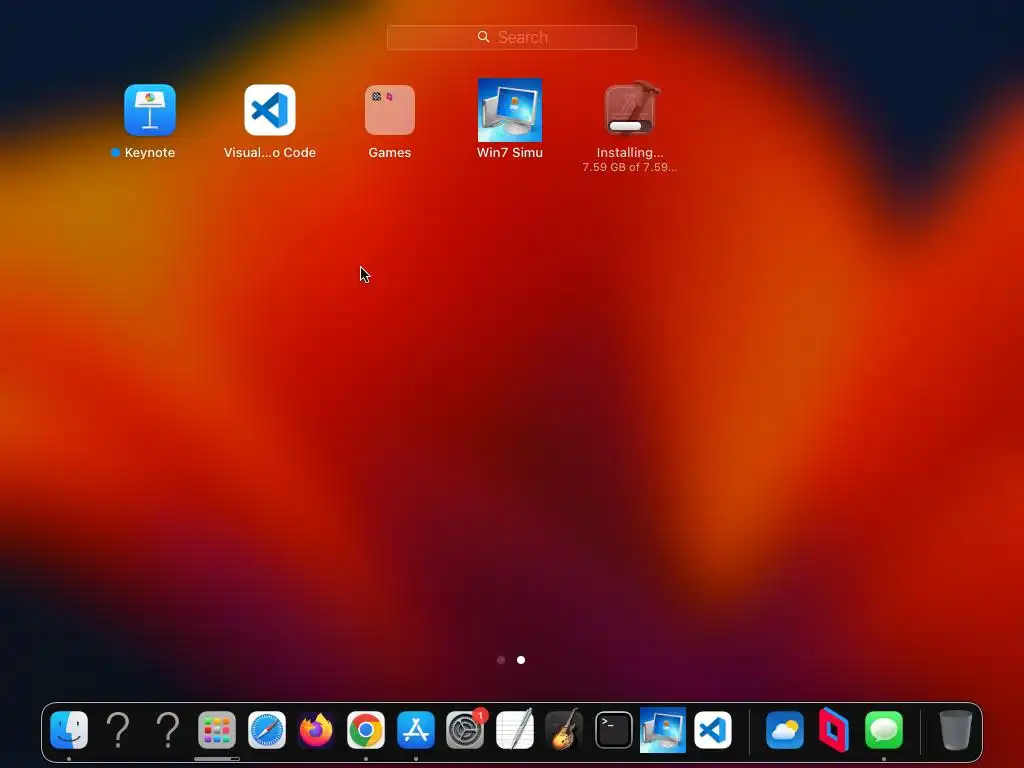
Task: Open Messages from the Dock
Action: (884, 729)
